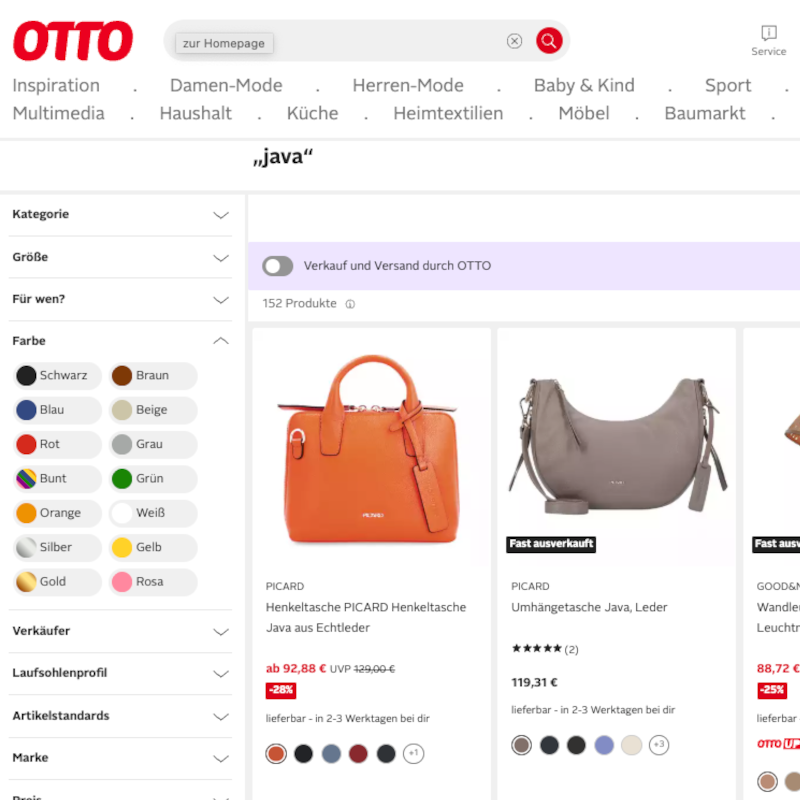
Task: Open Henkeltasche PICARD Henkeltasche Java product link
Action: coord(366,617)
